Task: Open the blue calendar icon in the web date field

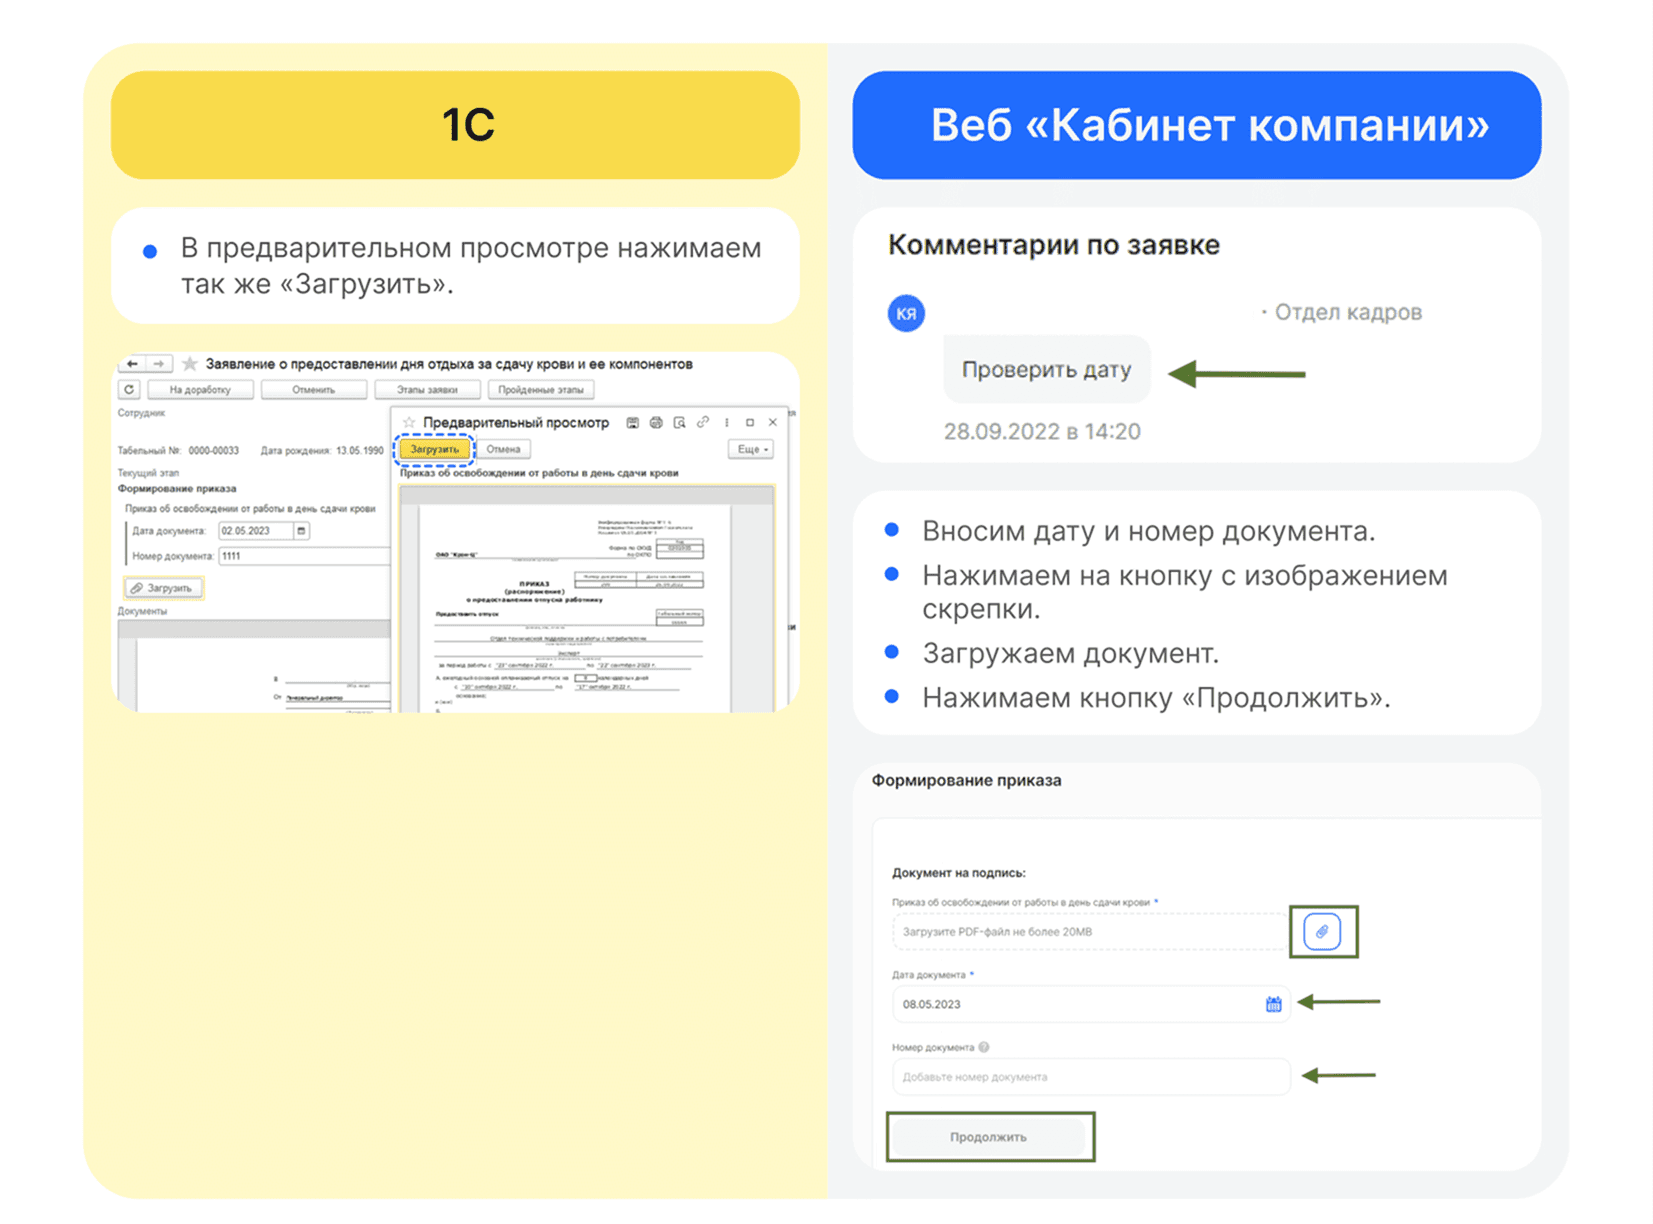Action: pos(1273,1004)
